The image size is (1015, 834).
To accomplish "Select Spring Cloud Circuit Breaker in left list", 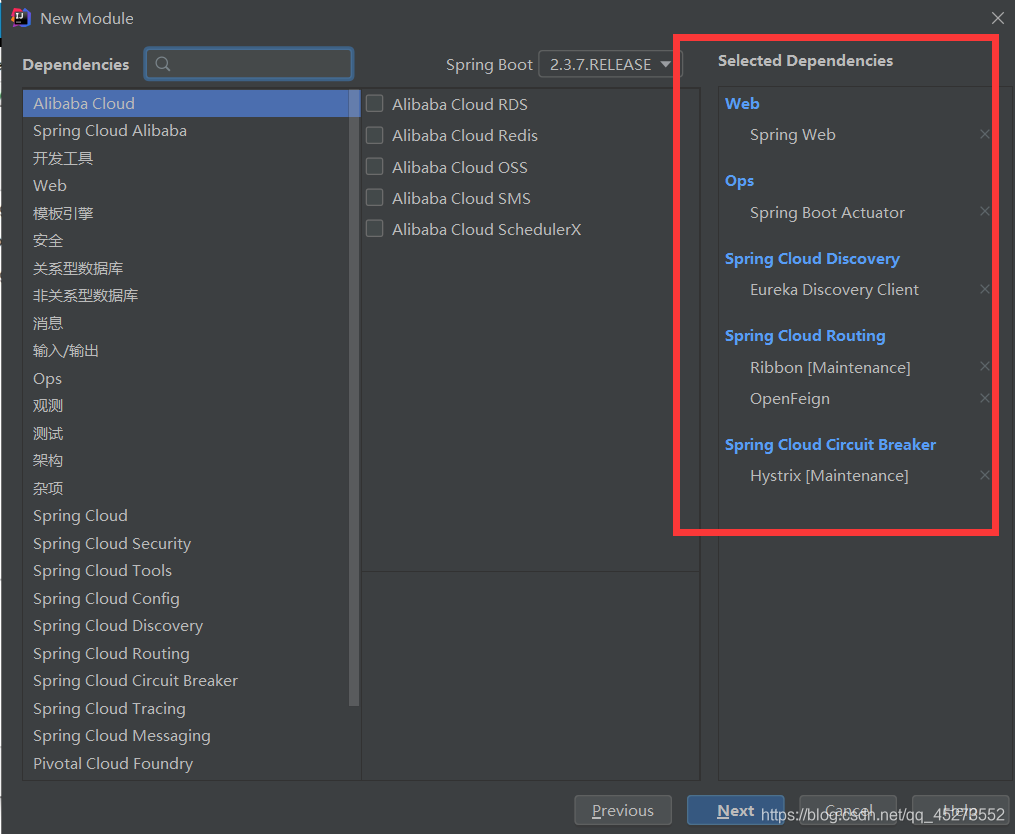I will coord(186,681).
